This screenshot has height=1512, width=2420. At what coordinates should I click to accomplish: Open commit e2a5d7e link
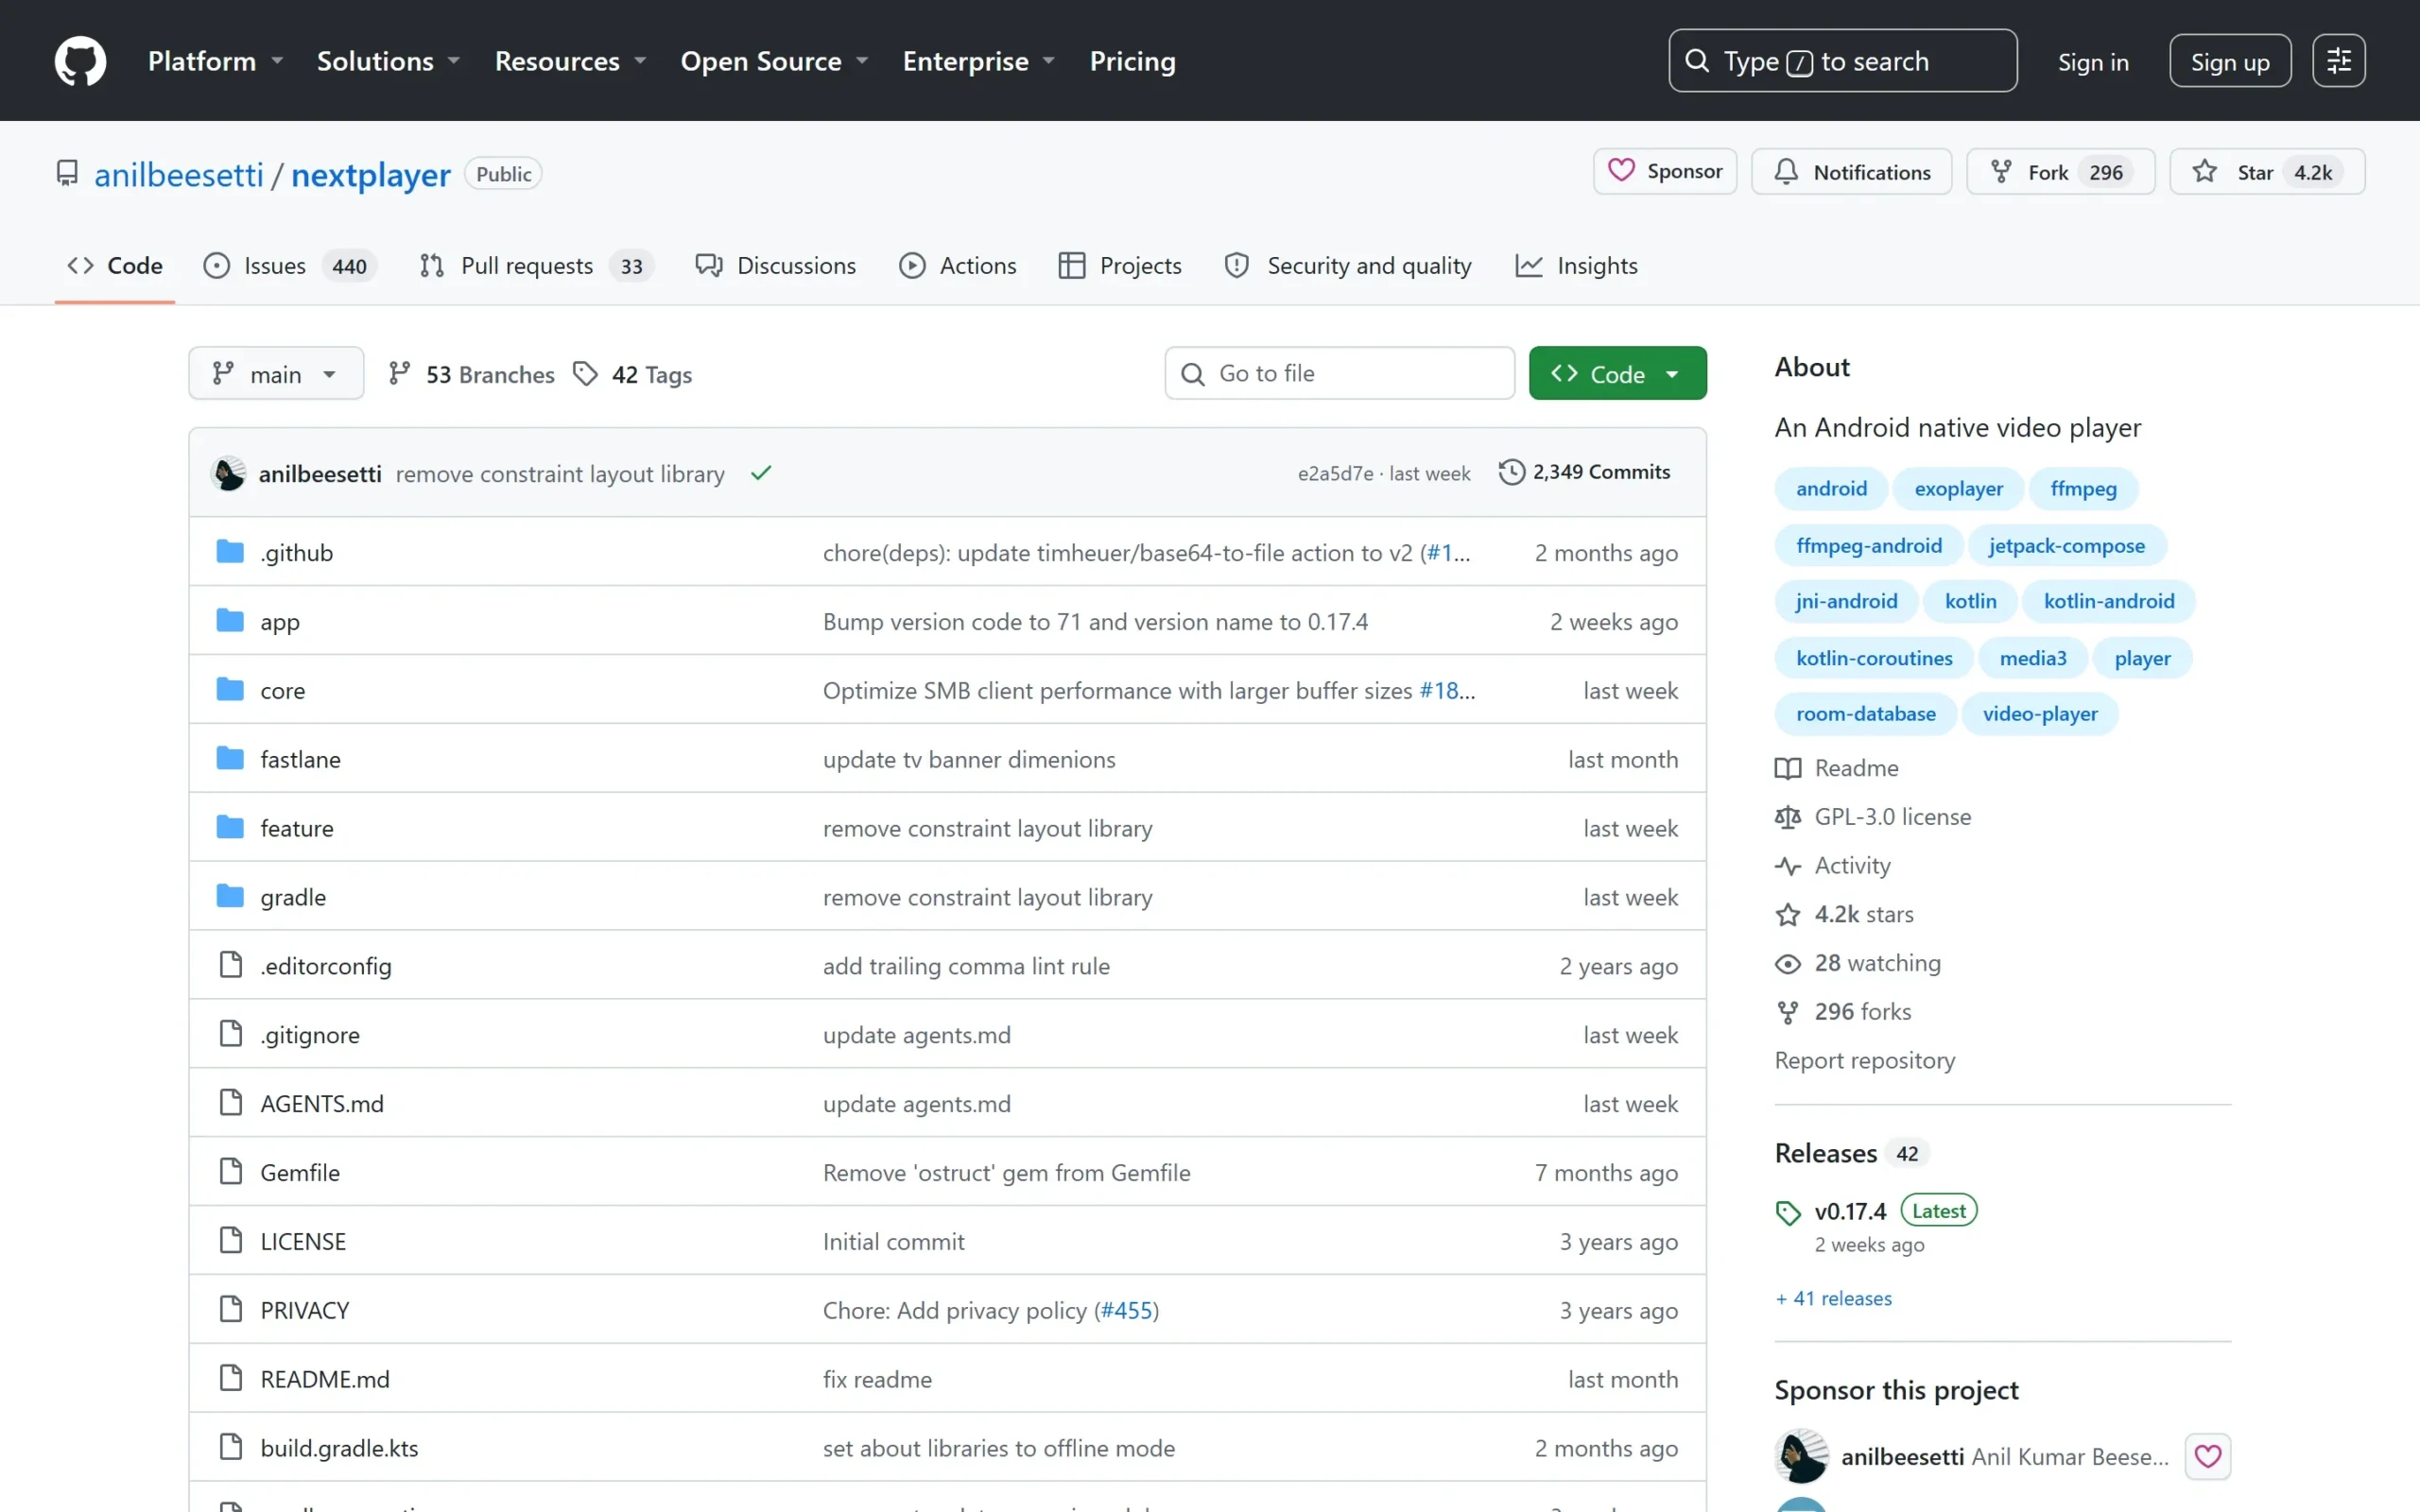click(x=1335, y=473)
